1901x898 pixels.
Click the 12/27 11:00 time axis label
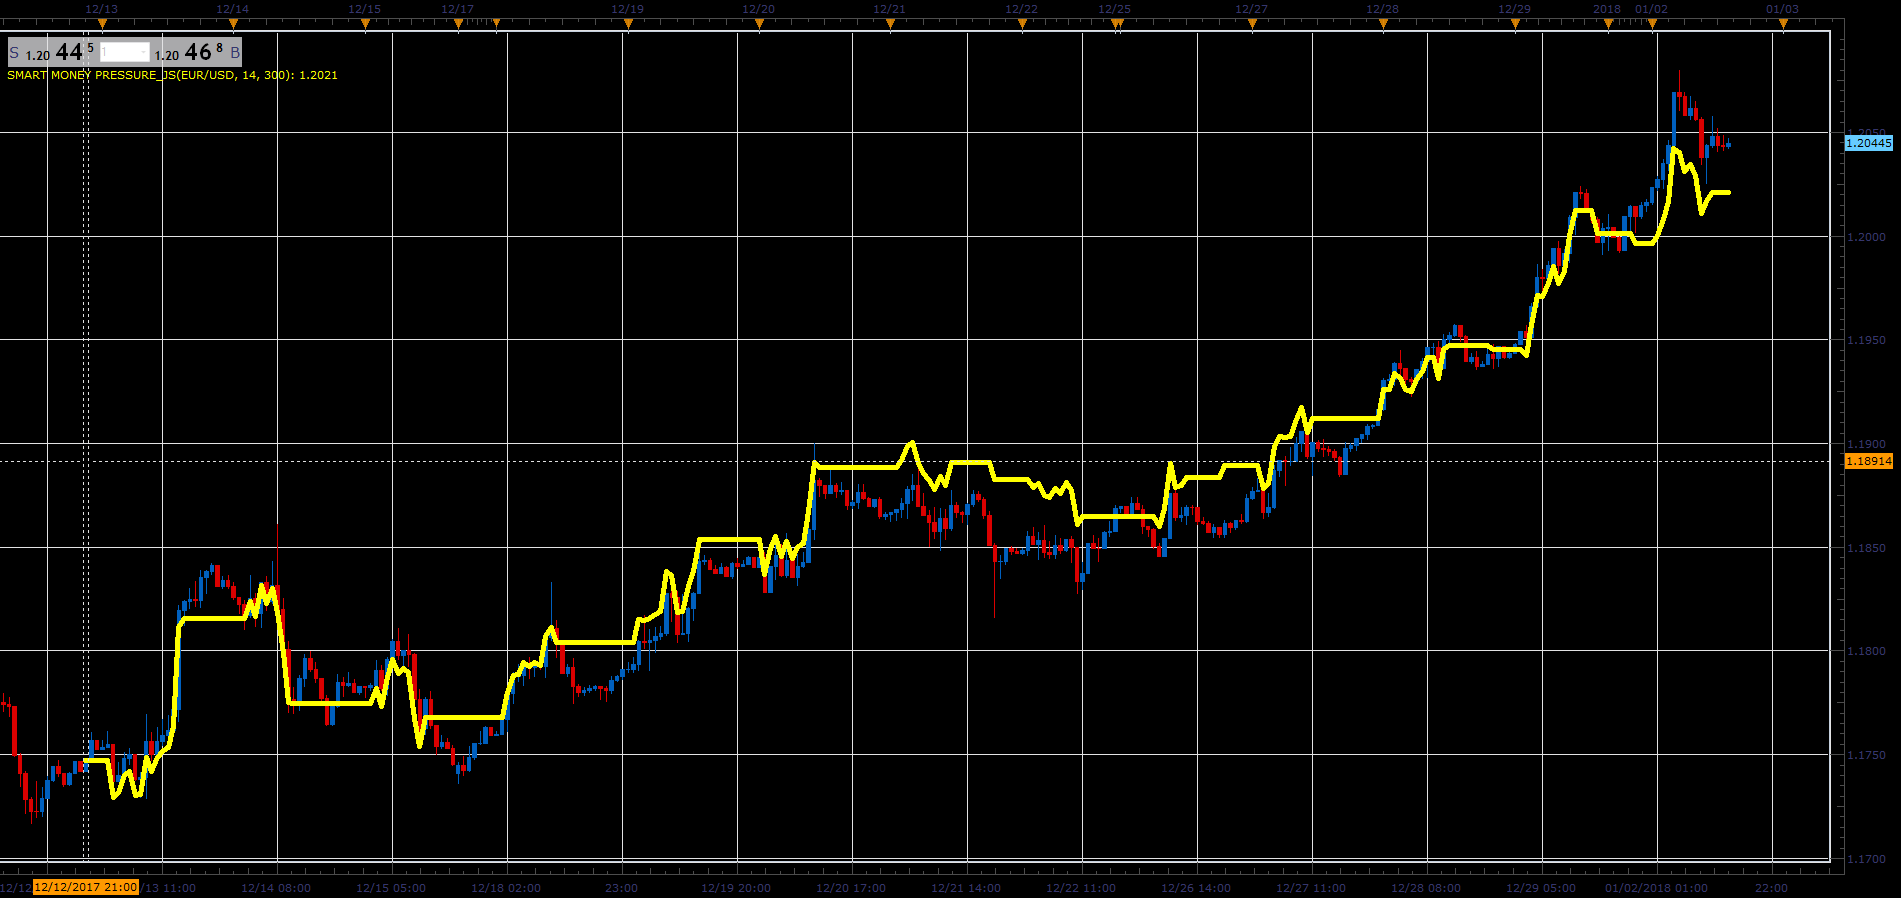click(x=1311, y=888)
